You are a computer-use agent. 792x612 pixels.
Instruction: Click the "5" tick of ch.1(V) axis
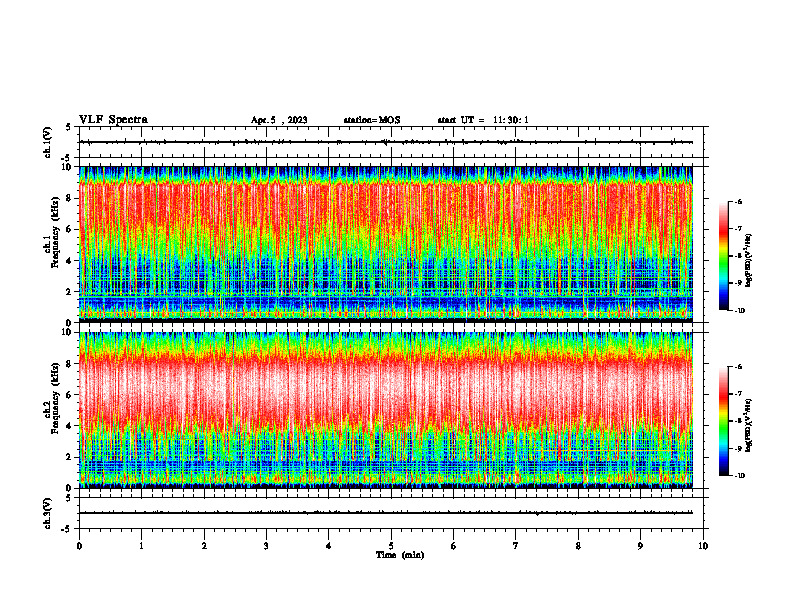point(69,127)
